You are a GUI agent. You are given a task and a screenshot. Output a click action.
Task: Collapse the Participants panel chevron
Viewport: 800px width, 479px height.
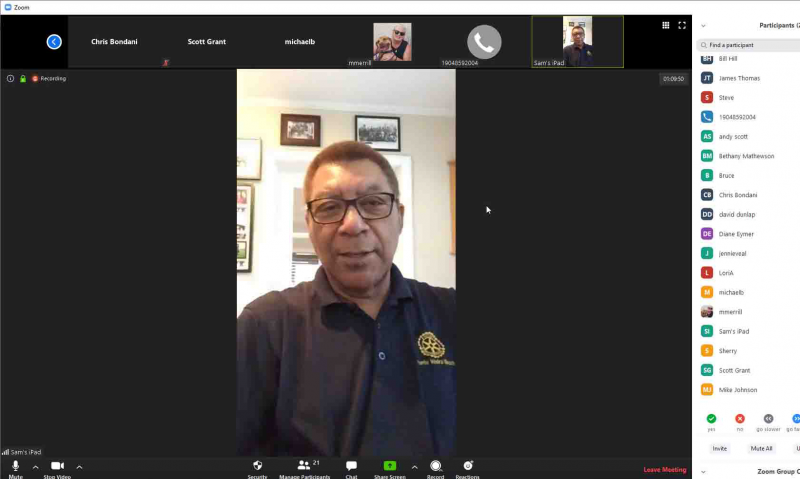[x=704, y=26]
